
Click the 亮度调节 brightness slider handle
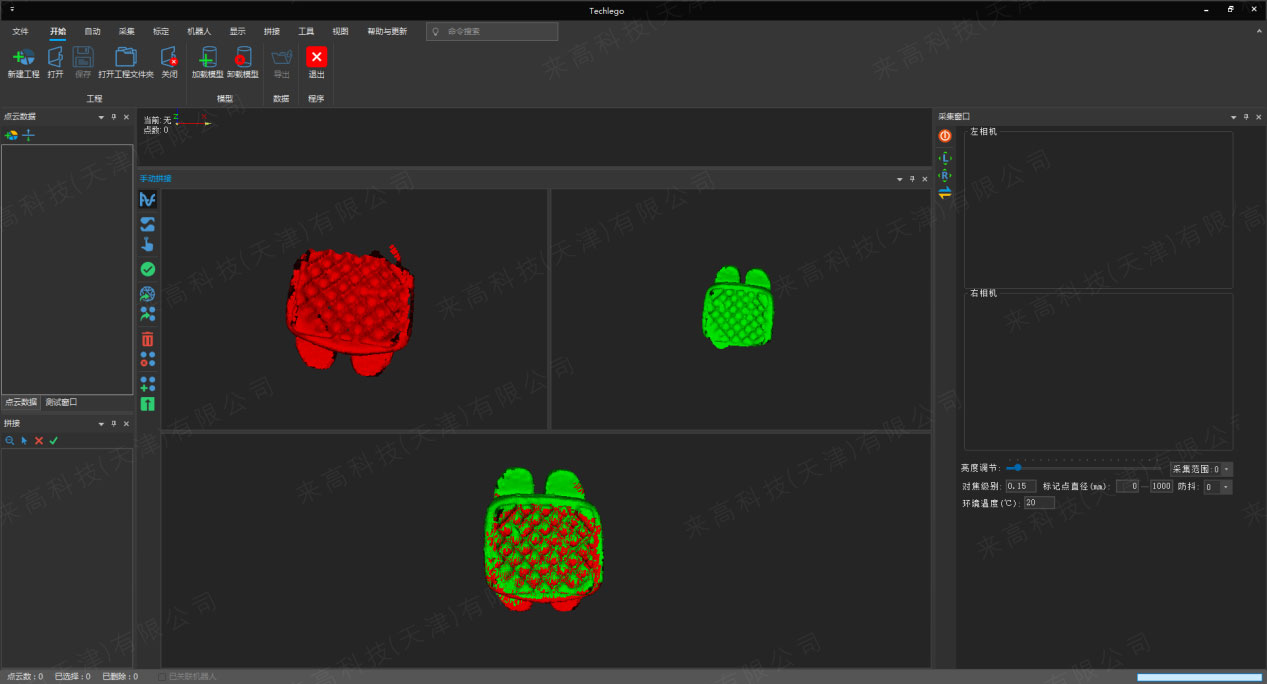coord(1018,467)
